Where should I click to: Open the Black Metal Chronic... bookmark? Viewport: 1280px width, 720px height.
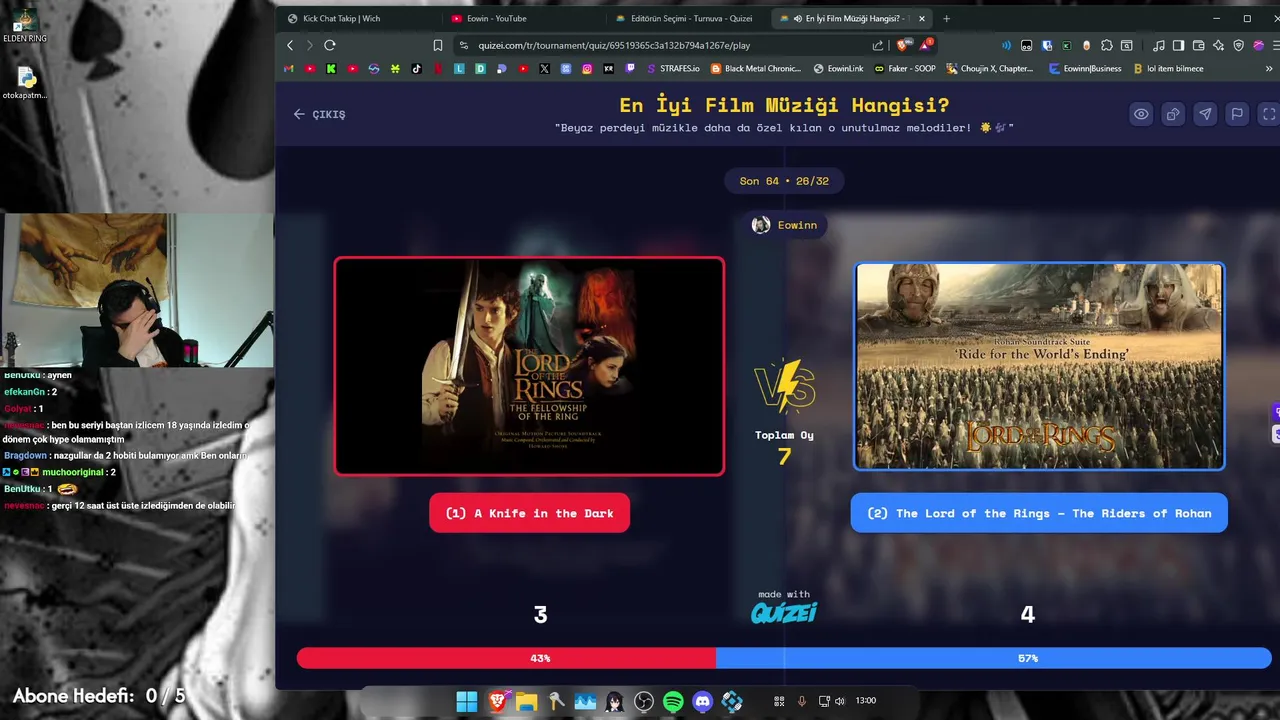pyautogui.click(x=756, y=69)
